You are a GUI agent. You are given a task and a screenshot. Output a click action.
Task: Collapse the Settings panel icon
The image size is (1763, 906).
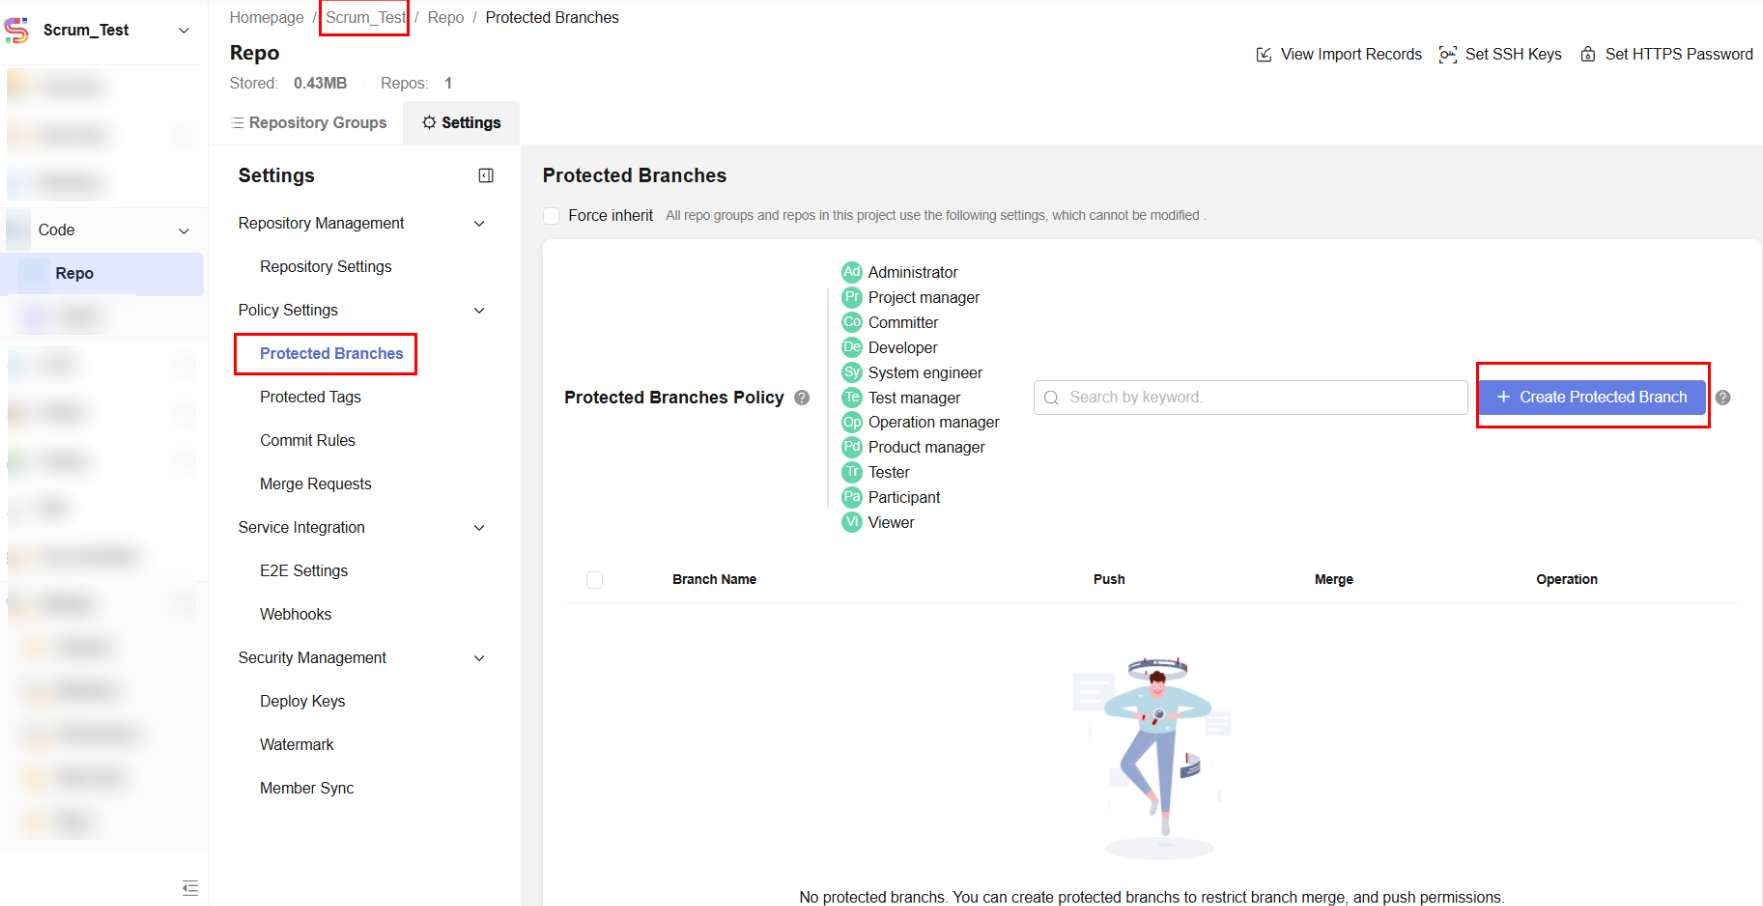486,176
